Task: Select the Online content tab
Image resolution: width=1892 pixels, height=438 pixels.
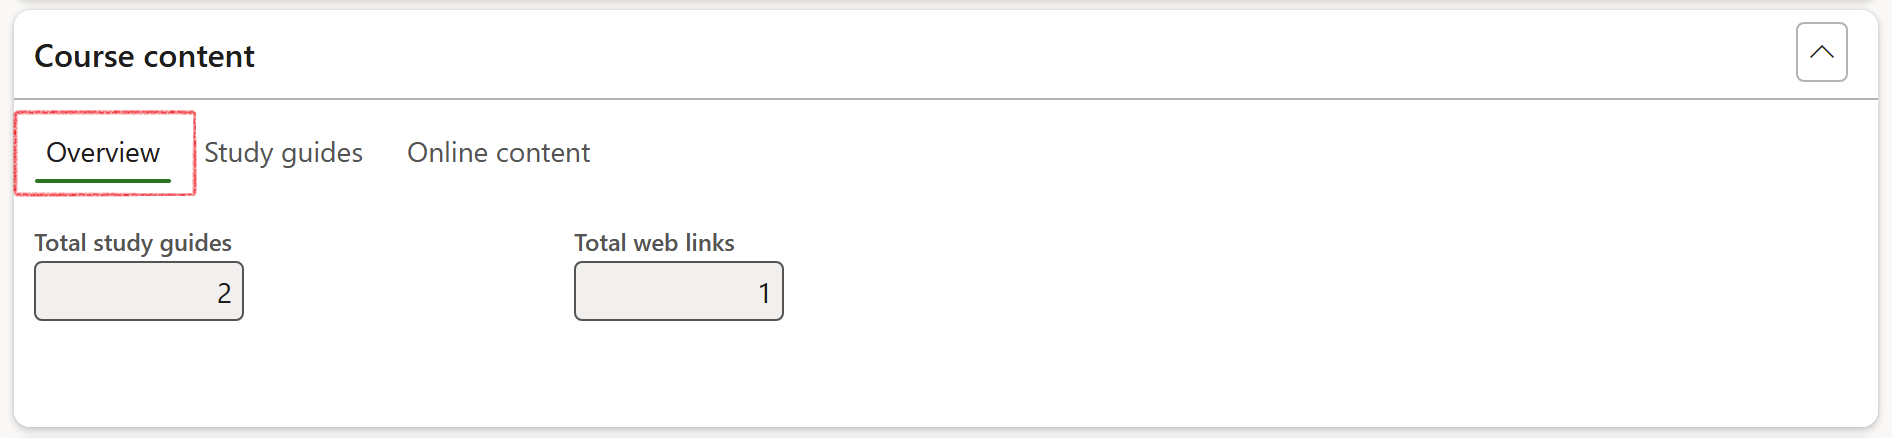Action: coord(498,153)
